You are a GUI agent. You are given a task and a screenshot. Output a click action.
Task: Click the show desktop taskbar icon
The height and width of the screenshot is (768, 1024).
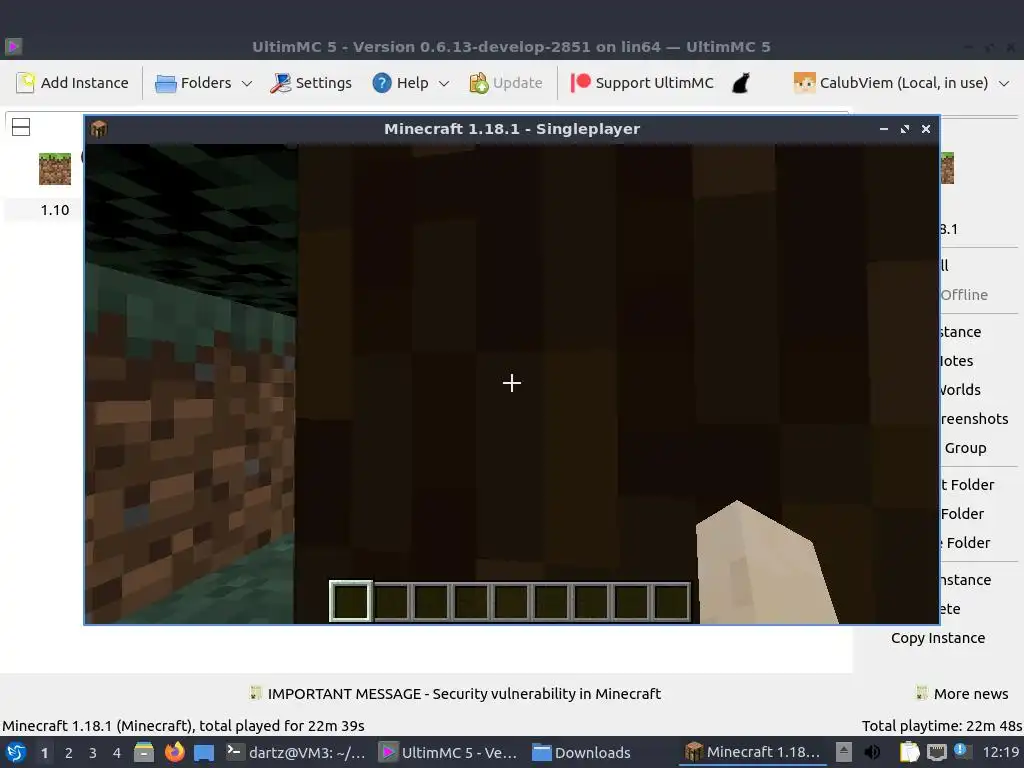(204, 753)
